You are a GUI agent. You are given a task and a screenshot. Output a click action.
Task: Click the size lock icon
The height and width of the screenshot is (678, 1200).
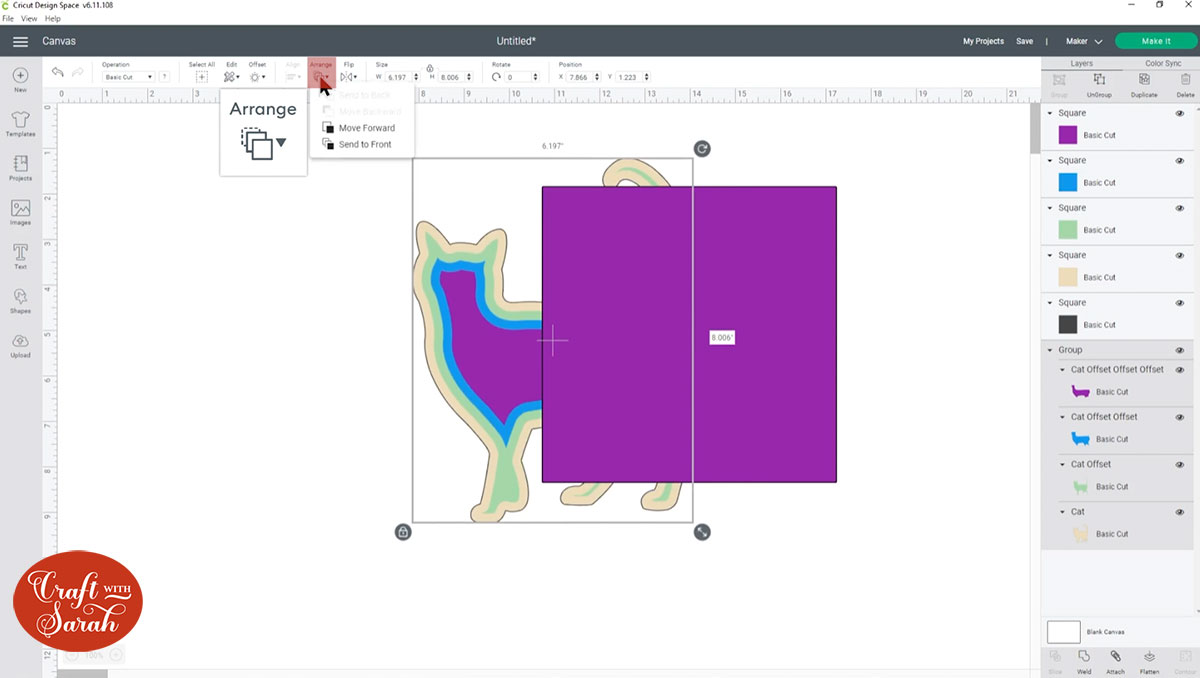click(429, 67)
